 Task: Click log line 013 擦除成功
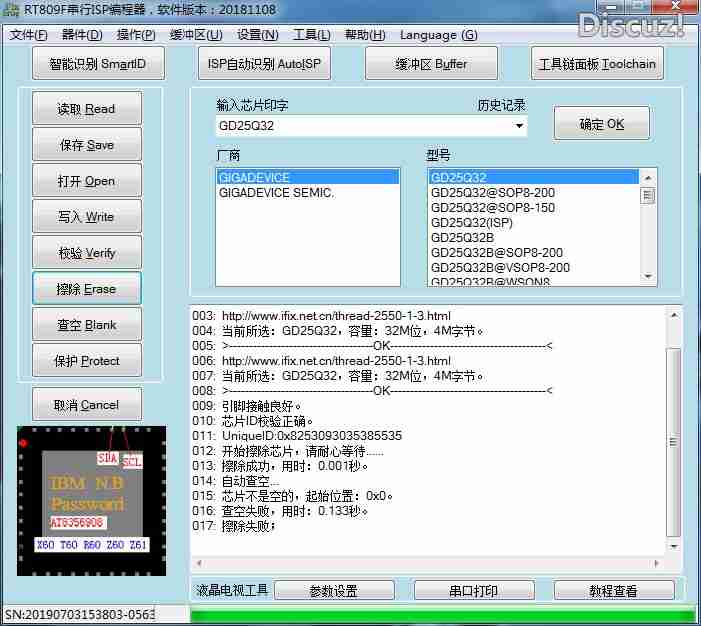click(x=295, y=466)
